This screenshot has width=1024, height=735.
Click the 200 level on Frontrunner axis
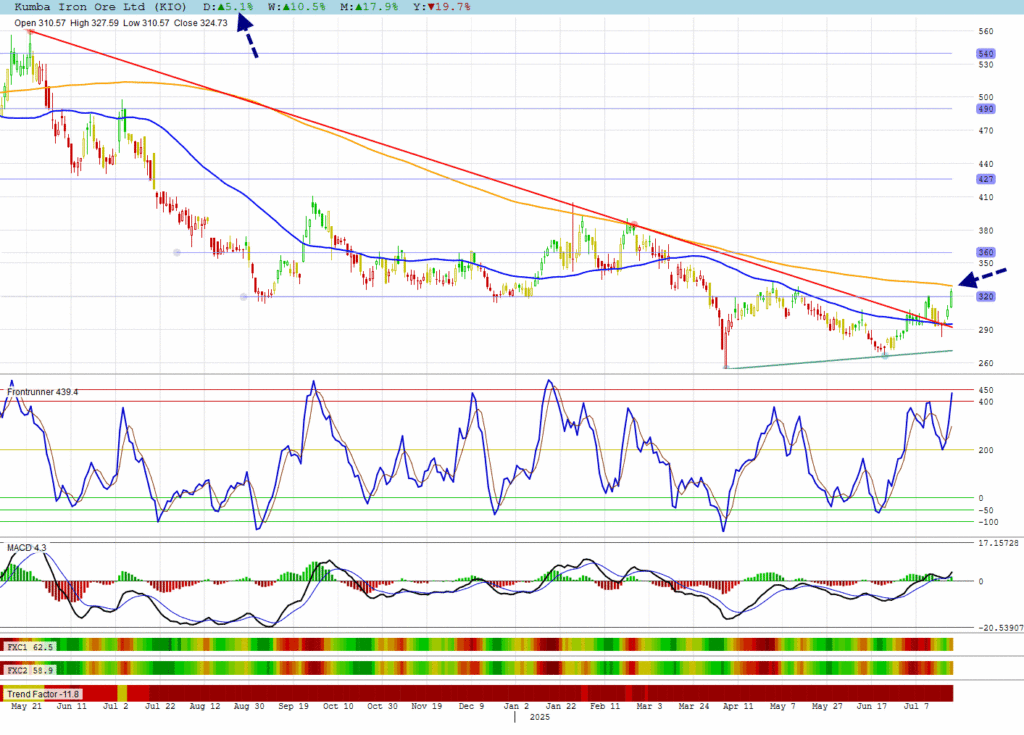coord(985,450)
